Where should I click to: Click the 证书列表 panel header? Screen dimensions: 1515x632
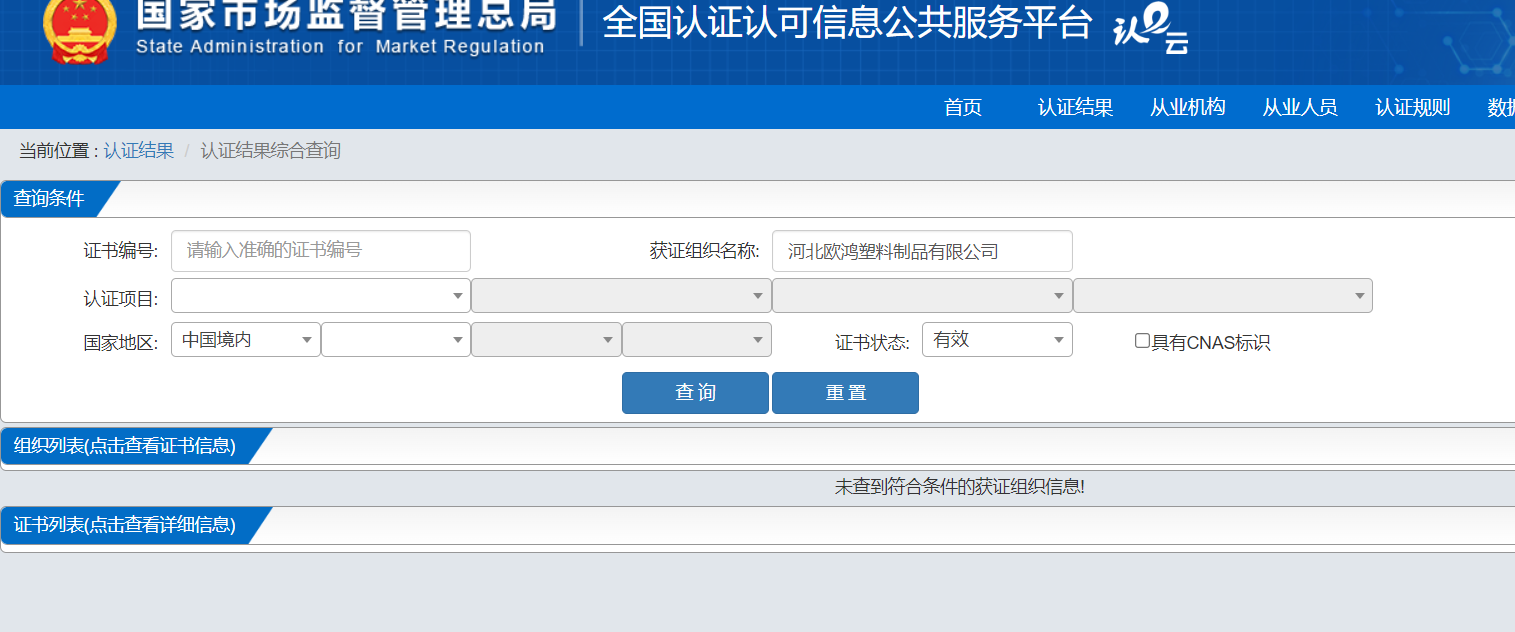[x=125, y=525]
